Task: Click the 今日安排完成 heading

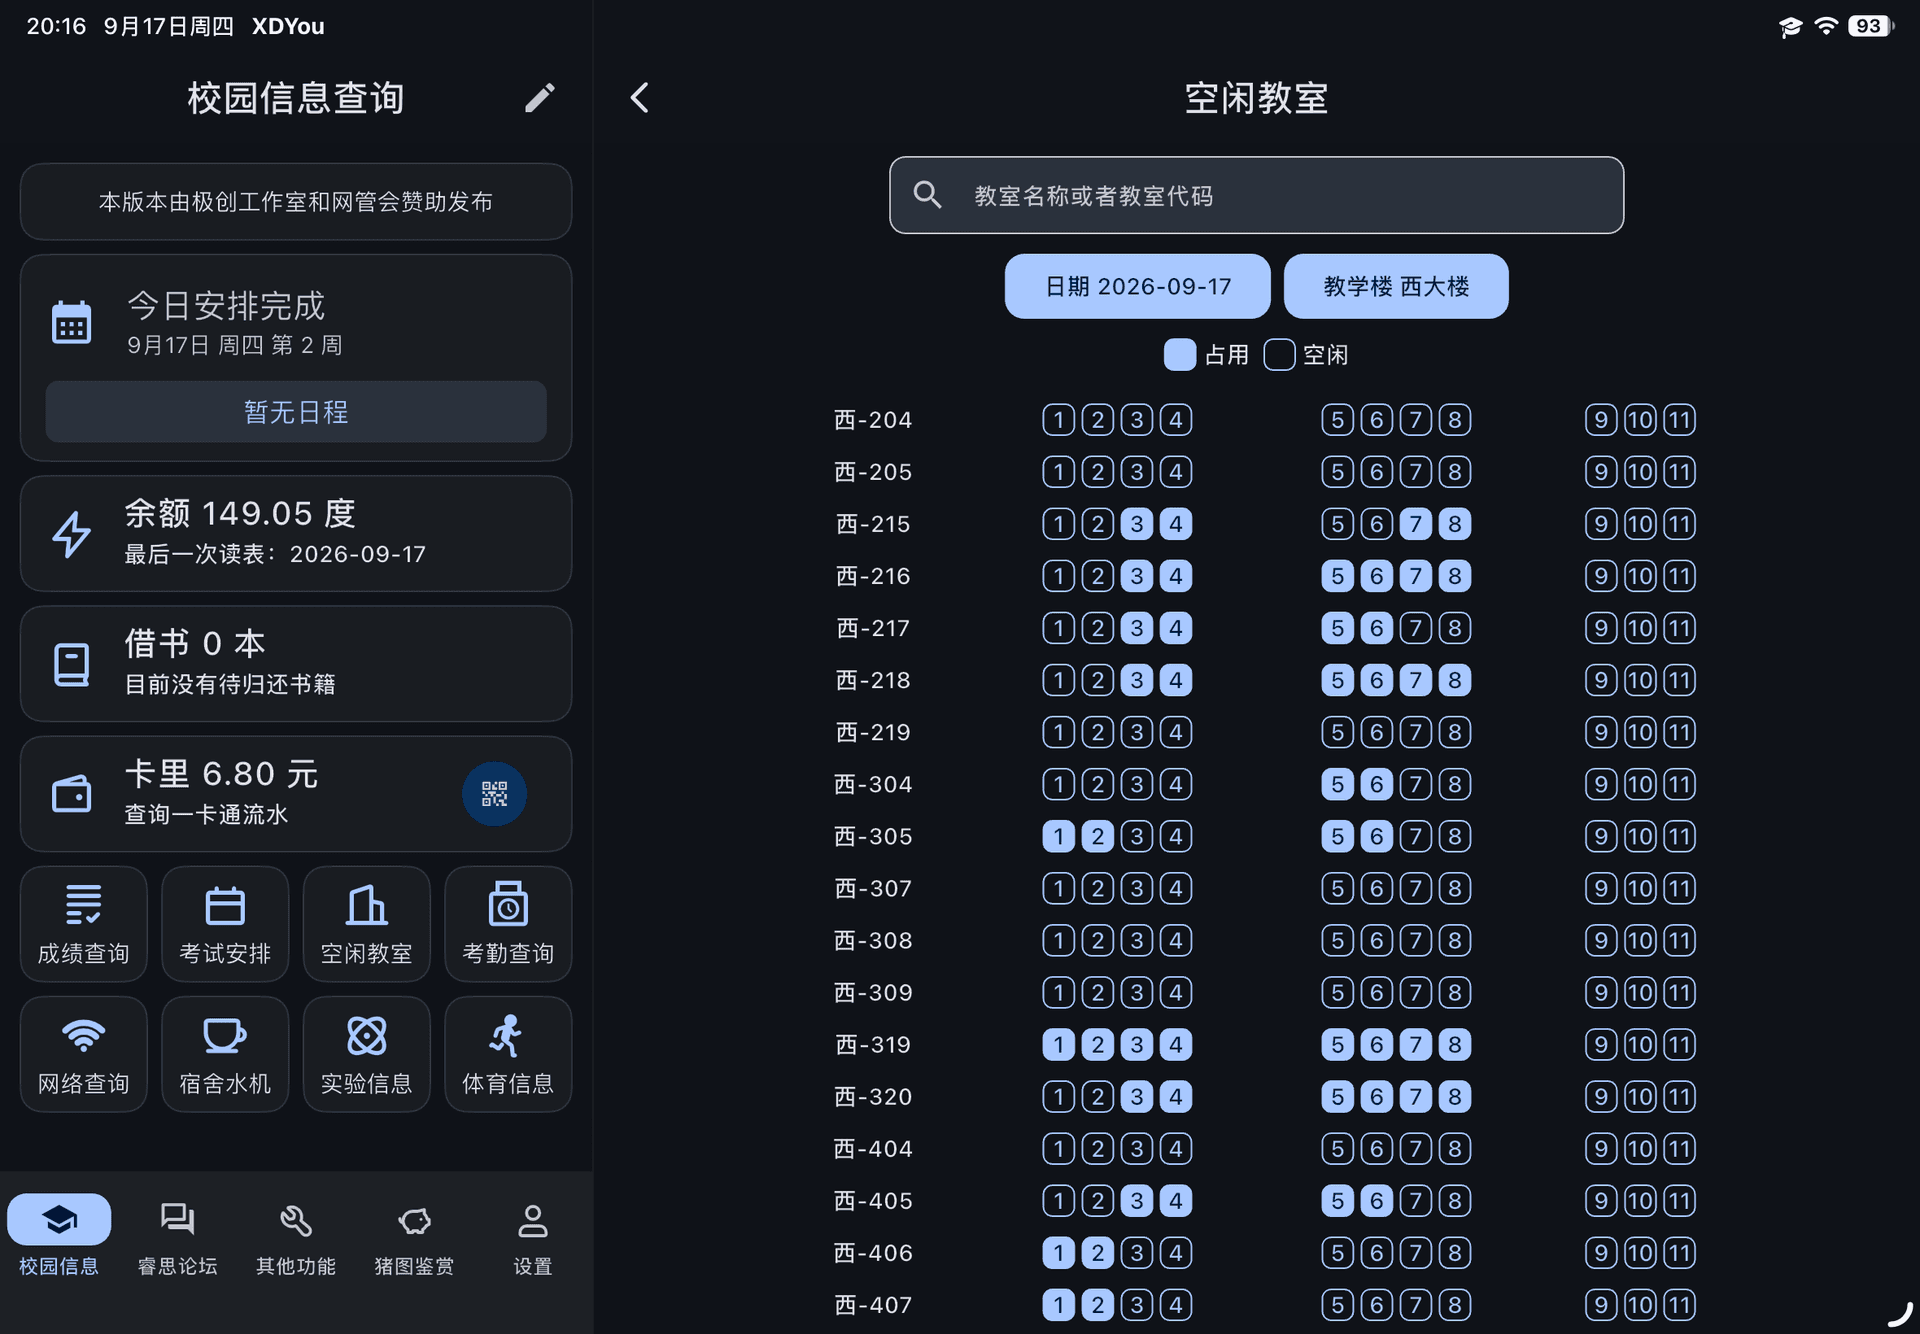Action: [226, 305]
